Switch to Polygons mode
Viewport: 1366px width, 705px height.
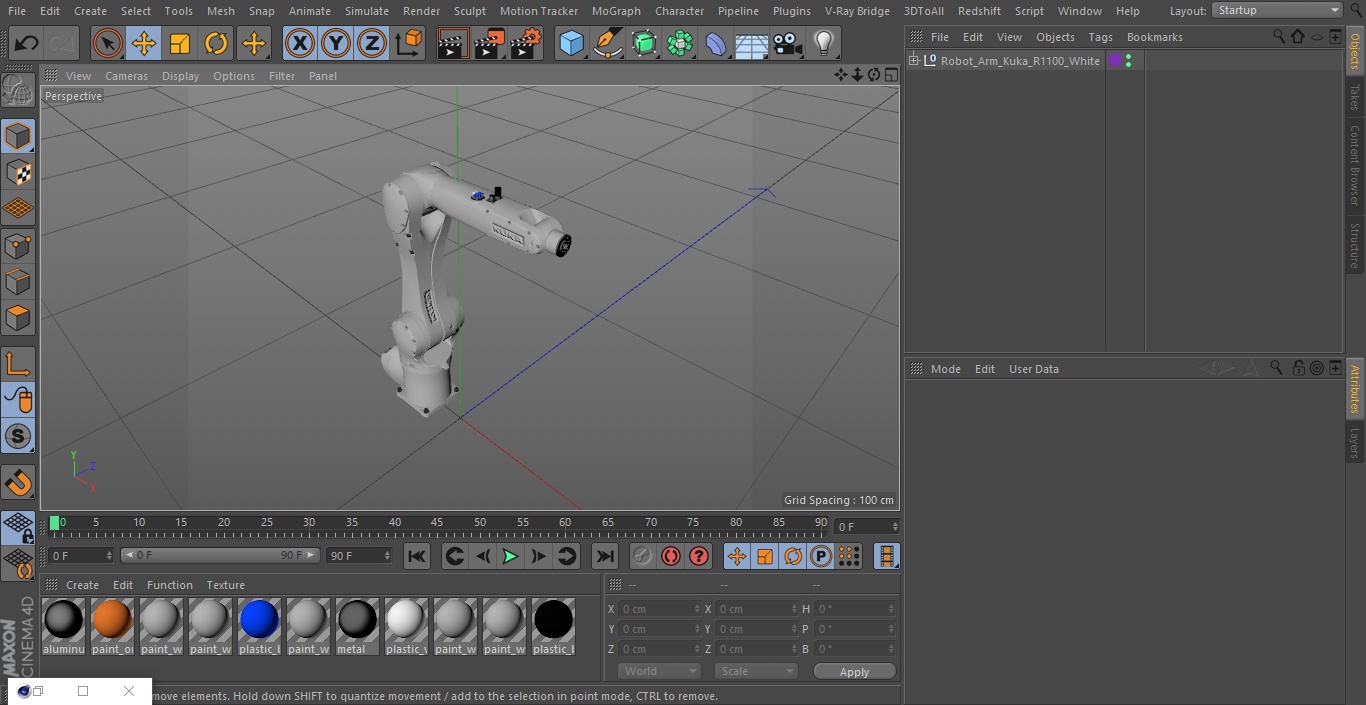(18, 318)
